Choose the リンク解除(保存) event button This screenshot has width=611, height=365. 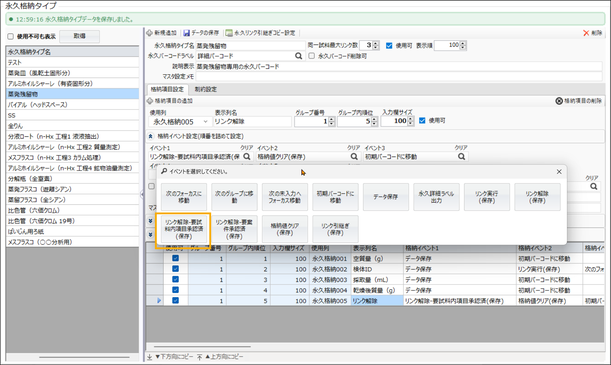537,197
